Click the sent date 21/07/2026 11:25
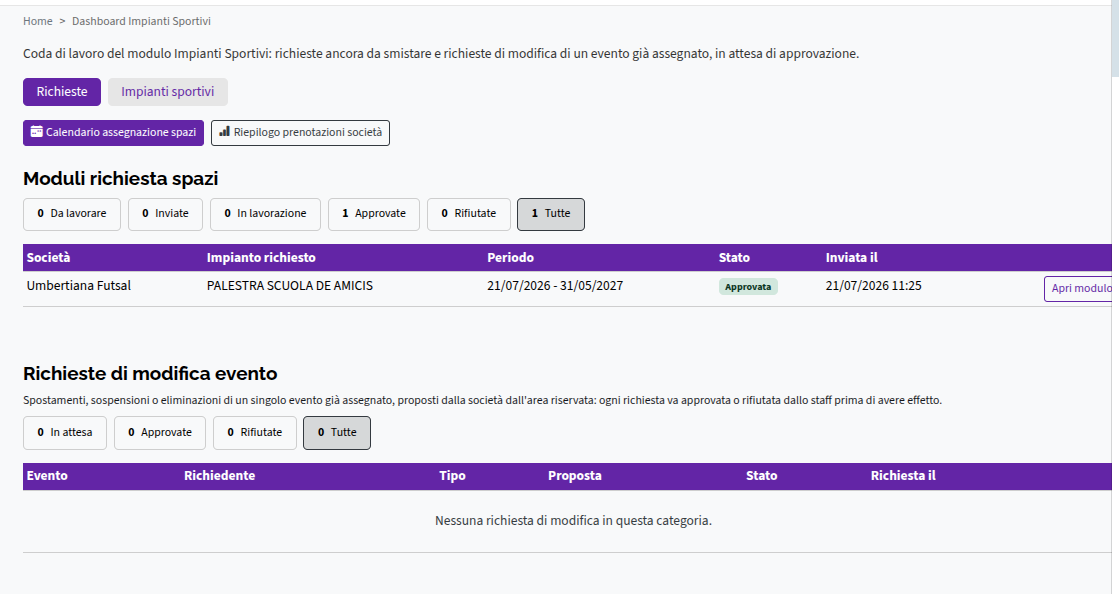Image resolution: width=1119 pixels, height=594 pixels. pyautogui.click(x=874, y=286)
